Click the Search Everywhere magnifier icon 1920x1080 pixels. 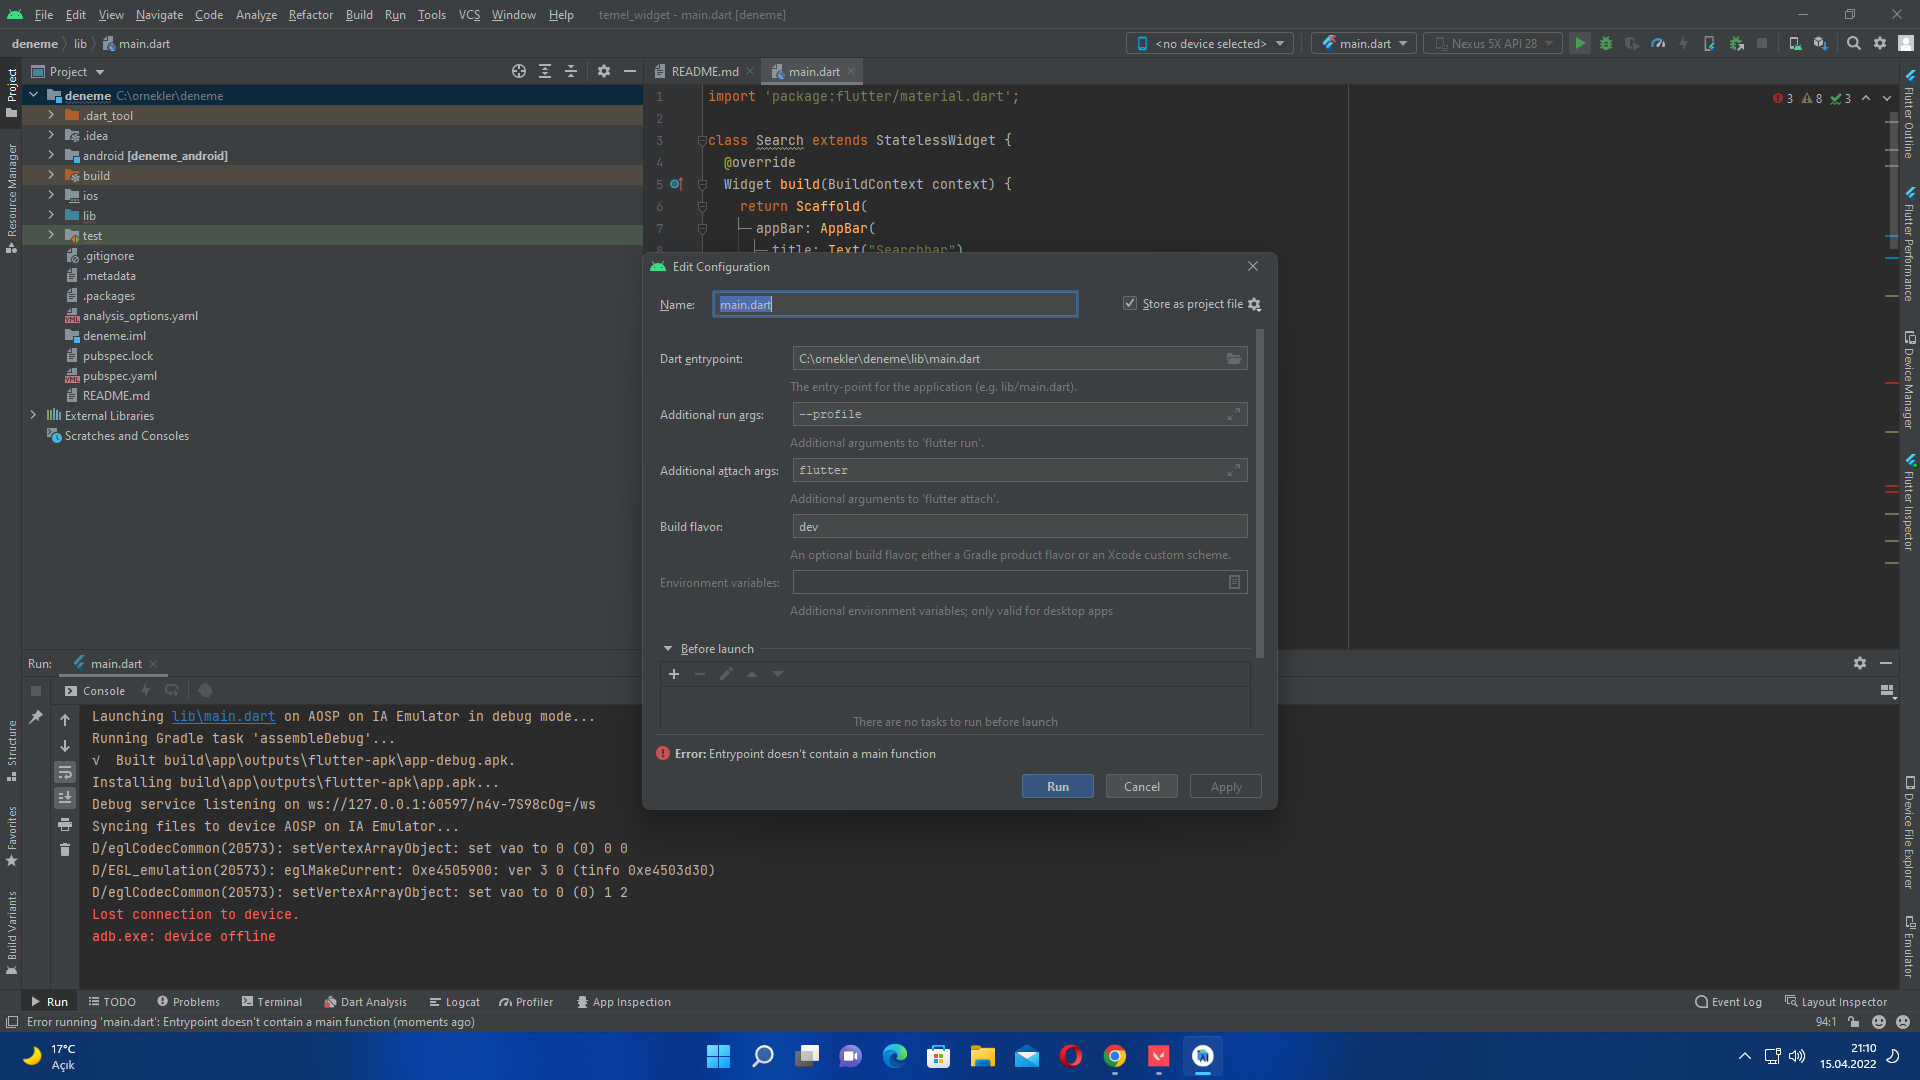[1854, 44]
